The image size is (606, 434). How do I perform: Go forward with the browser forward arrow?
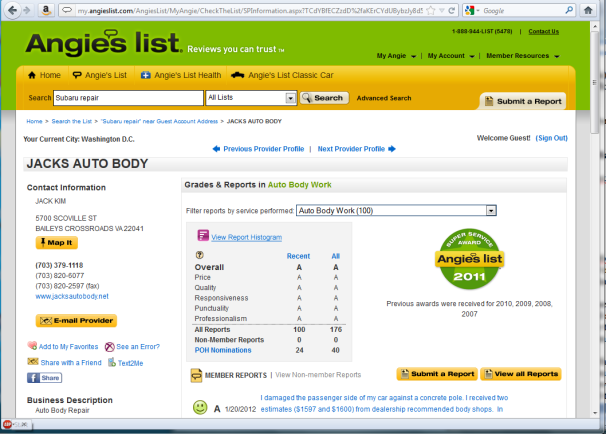(27, 10)
